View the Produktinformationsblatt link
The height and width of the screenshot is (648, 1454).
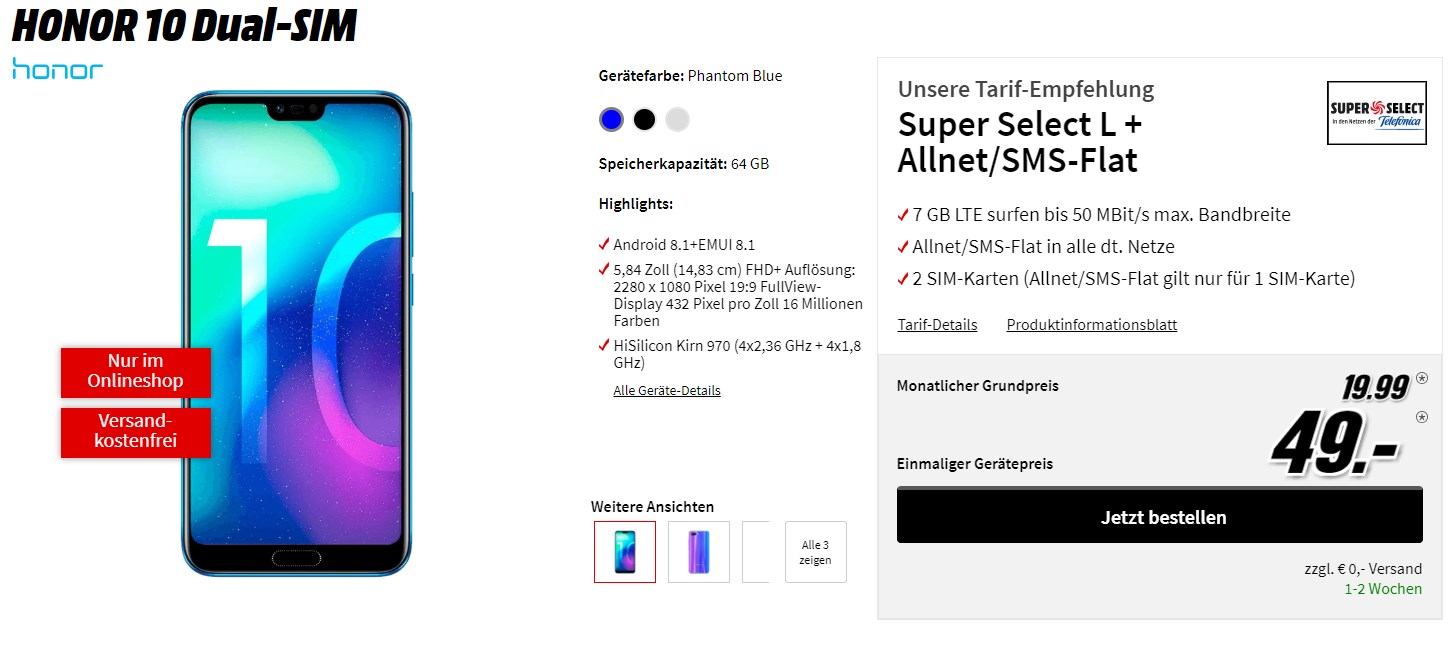click(x=1091, y=325)
